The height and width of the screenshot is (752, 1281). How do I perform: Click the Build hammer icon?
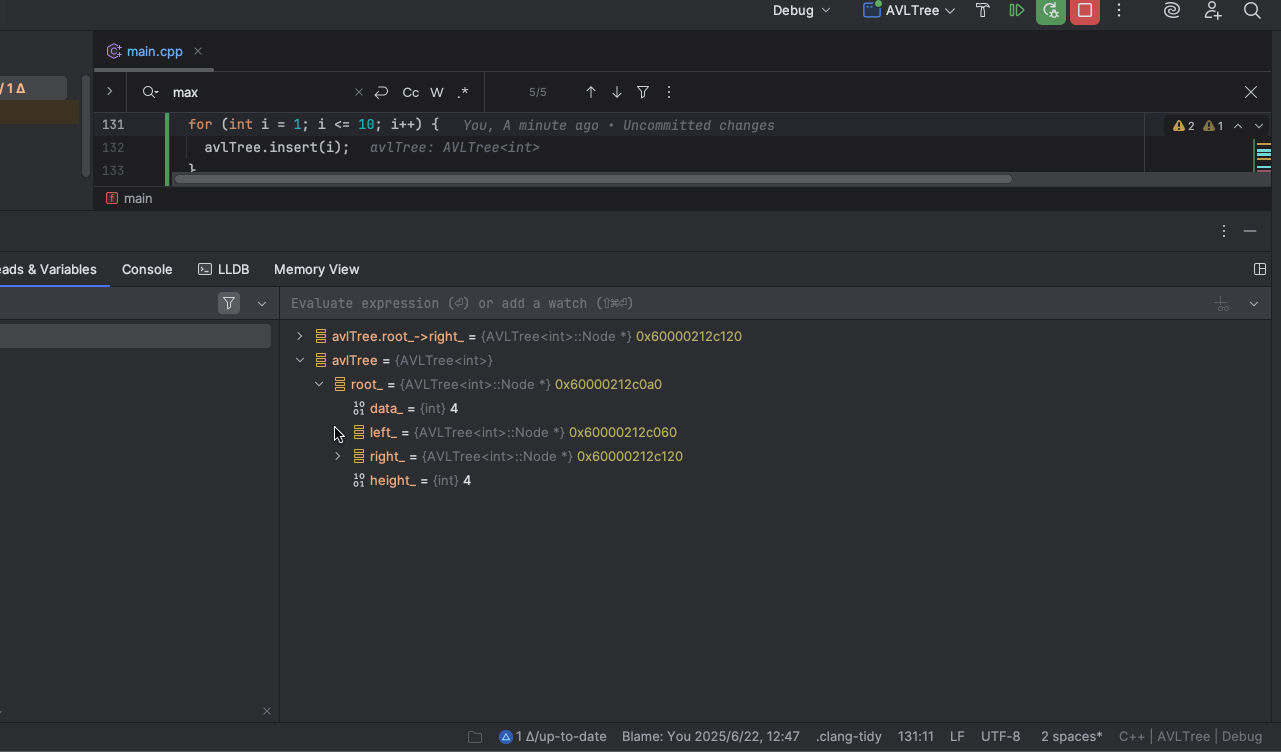click(982, 11)
